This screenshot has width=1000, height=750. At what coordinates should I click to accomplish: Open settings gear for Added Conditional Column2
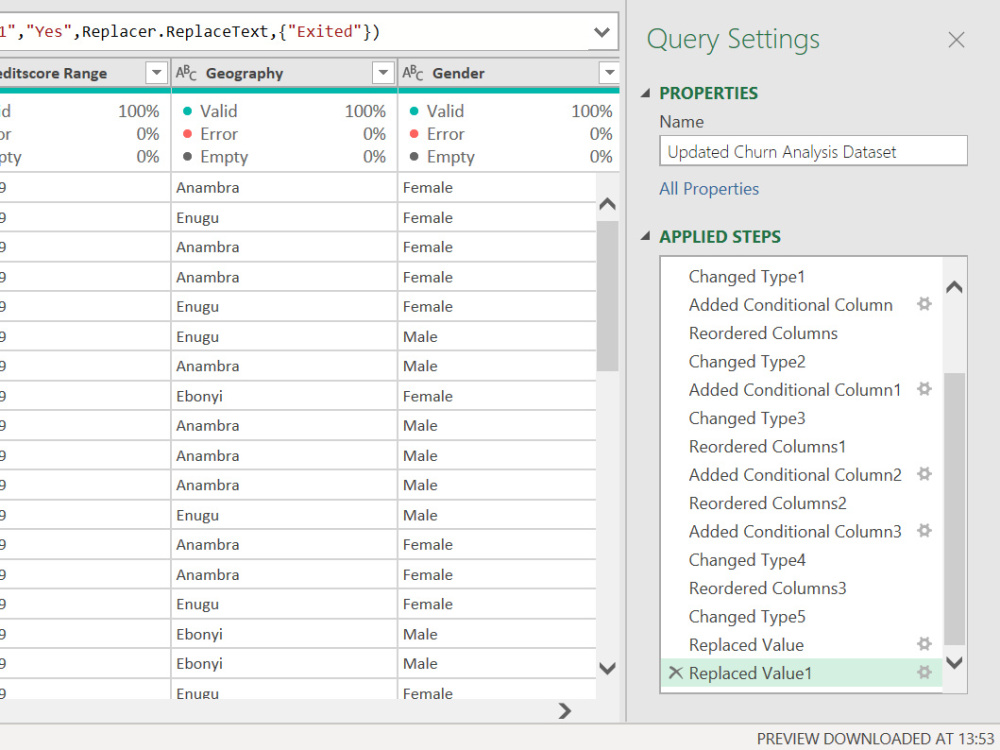(924, 474)
